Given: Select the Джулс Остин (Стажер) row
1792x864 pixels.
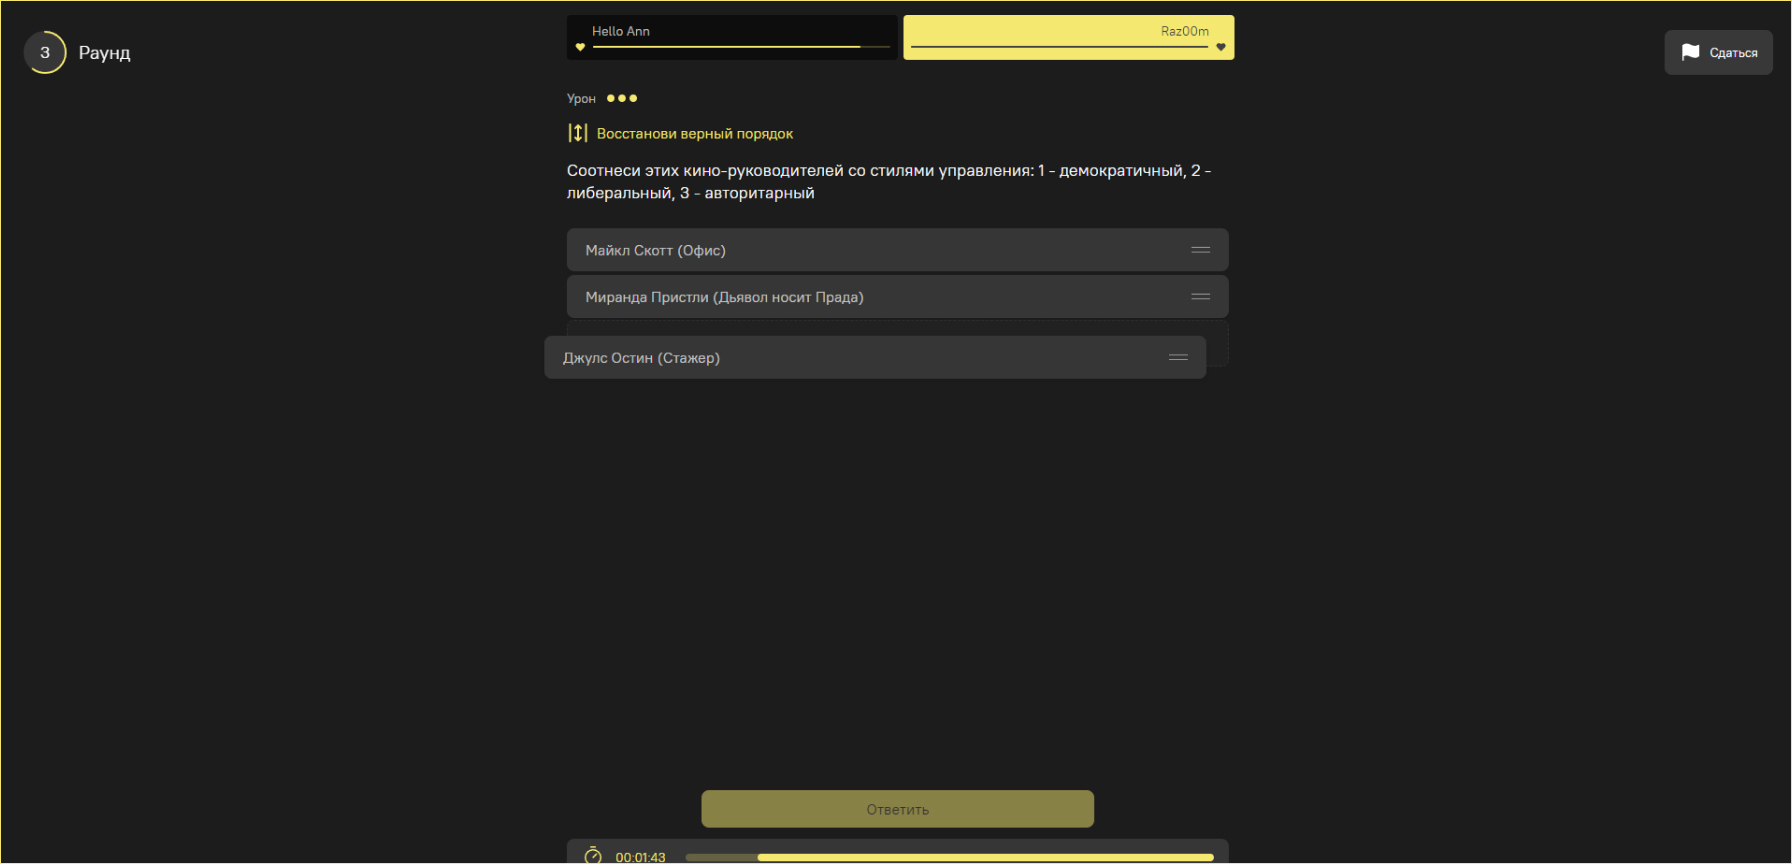Looking at the screenshot, I should 875,357.
